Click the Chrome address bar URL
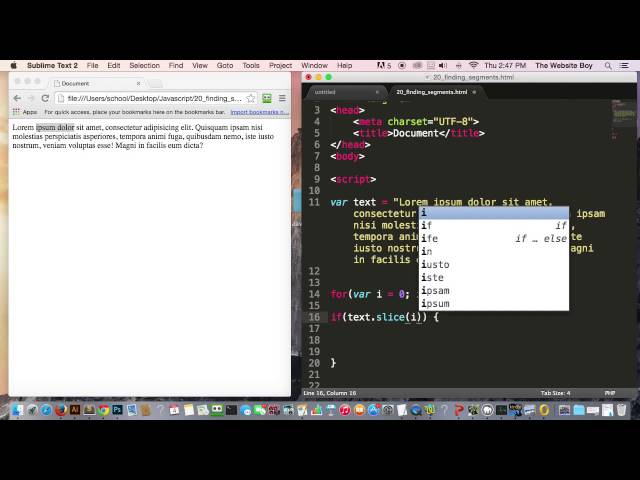640x480 pixels. 154,98
